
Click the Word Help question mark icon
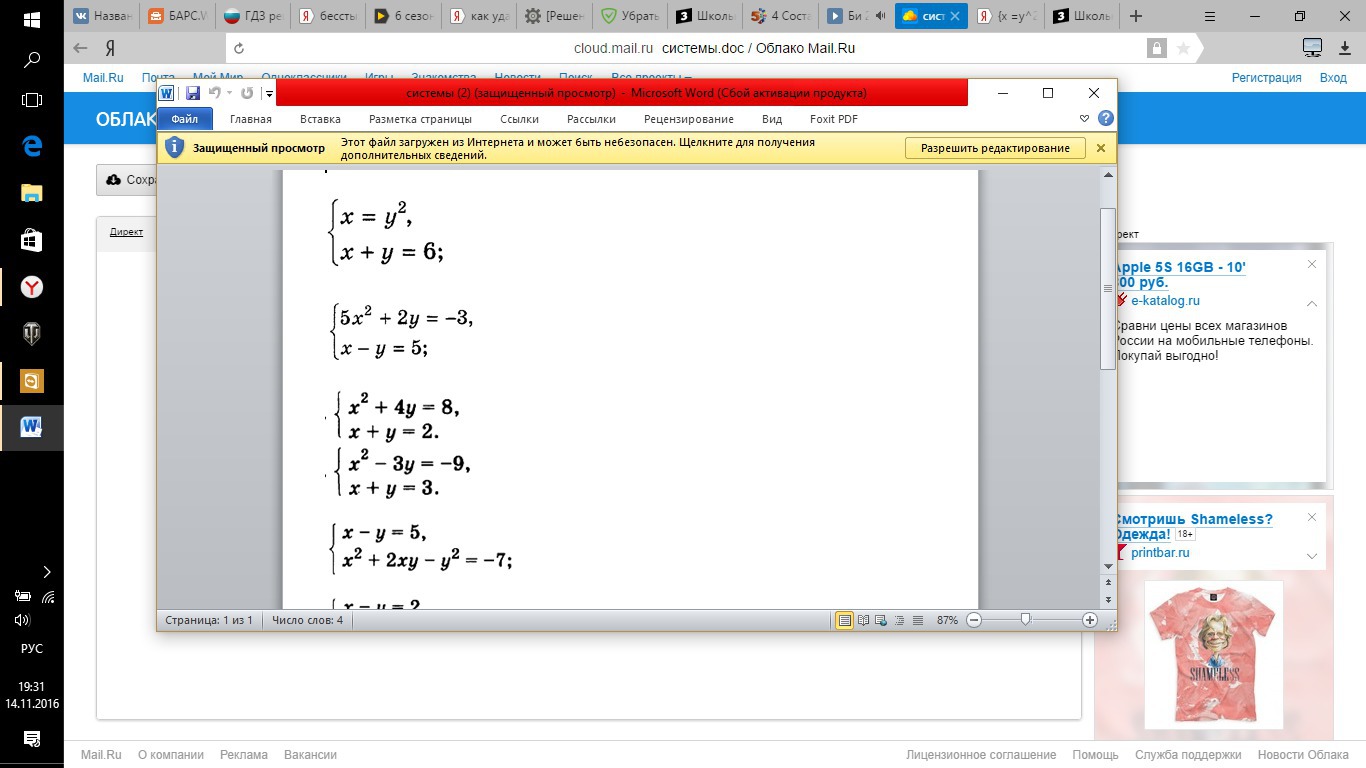pos(1105,119)
